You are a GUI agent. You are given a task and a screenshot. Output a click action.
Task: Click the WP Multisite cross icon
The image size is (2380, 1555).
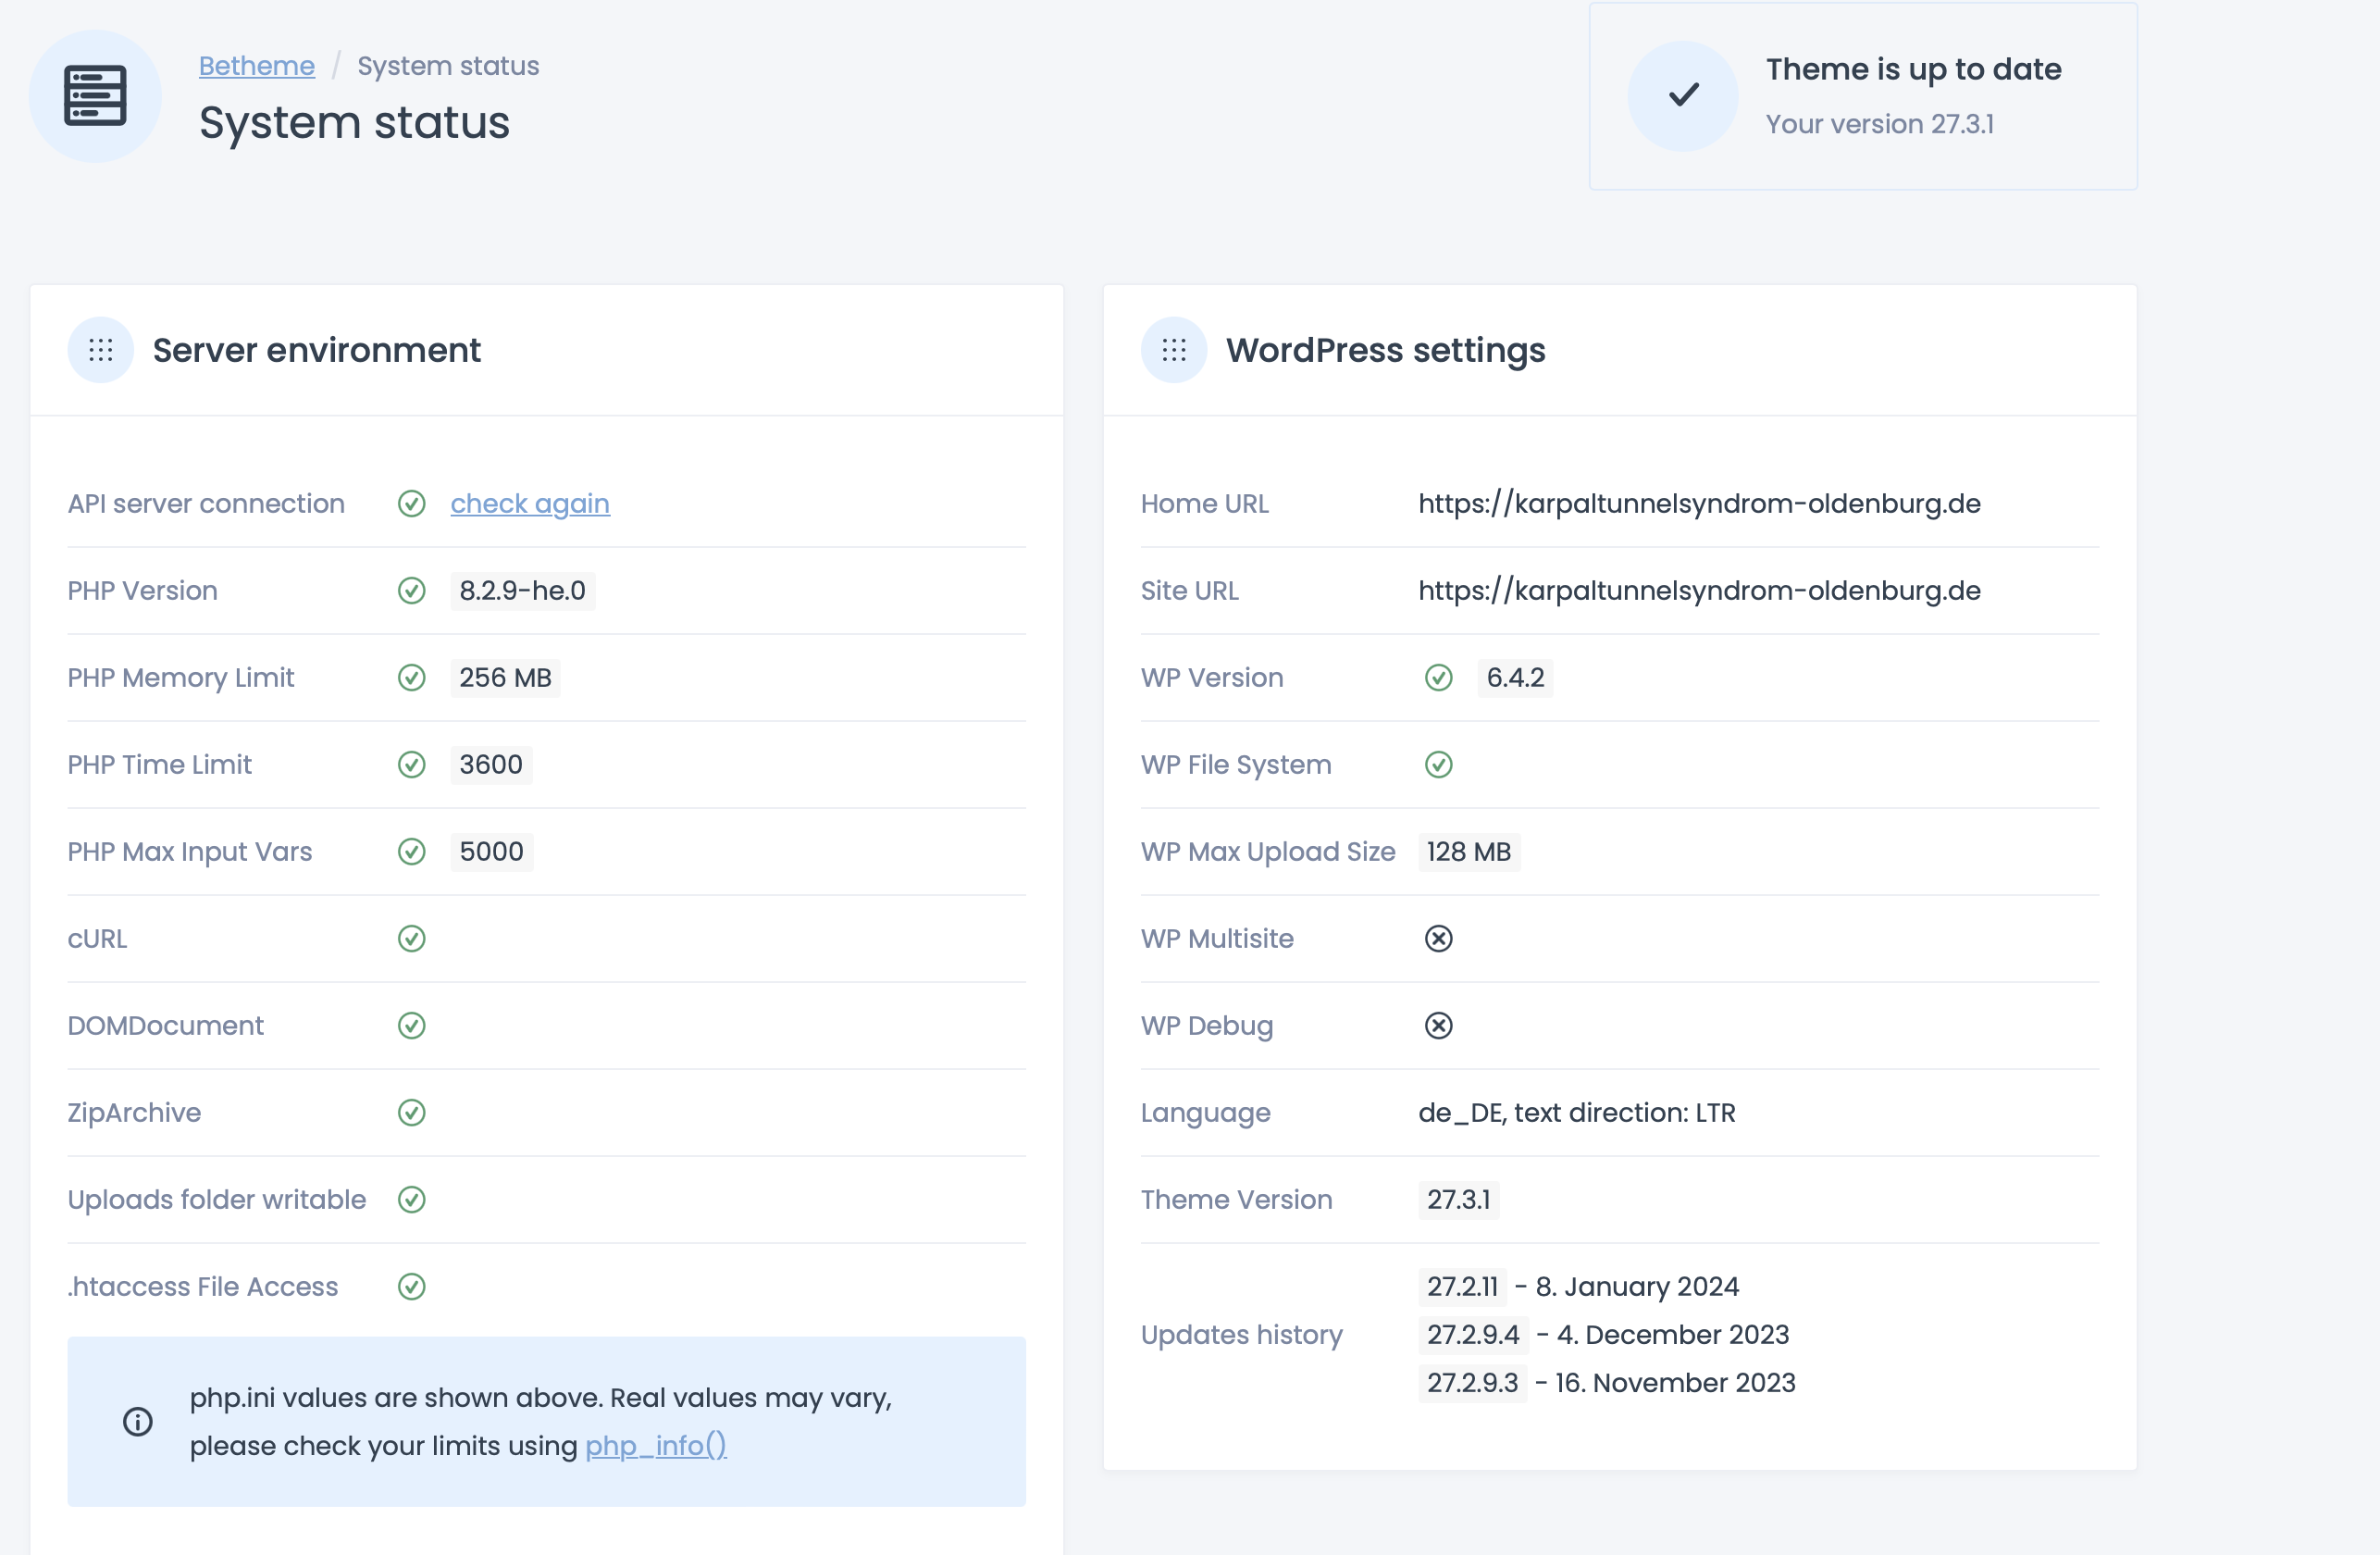[x=1439, y=939]
